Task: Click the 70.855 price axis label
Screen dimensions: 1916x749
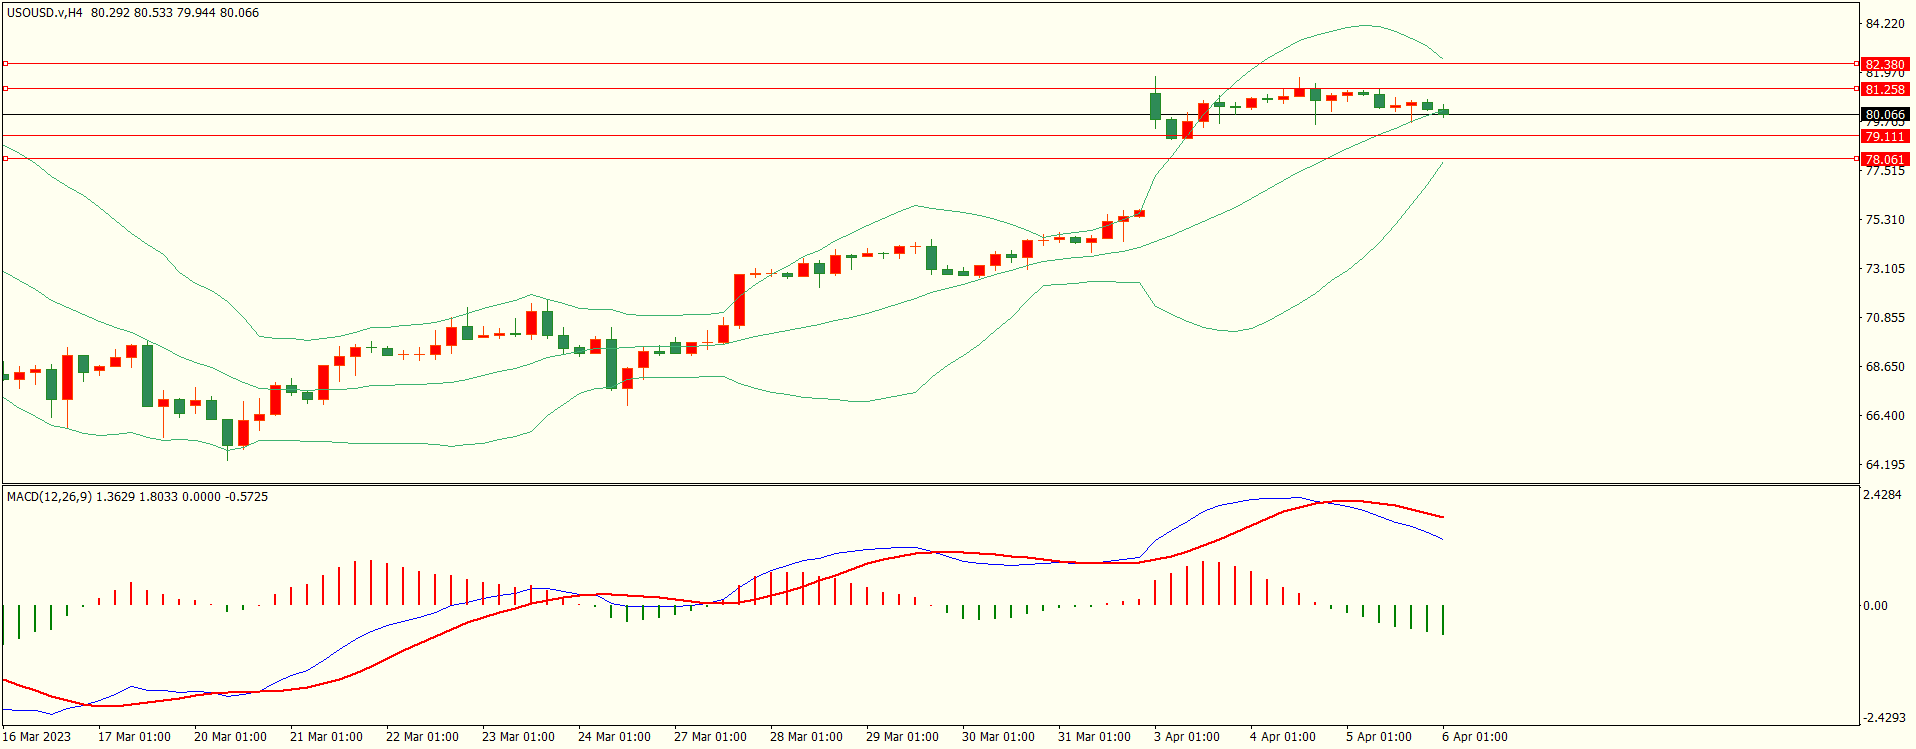Action: (x=1885, y=317)
